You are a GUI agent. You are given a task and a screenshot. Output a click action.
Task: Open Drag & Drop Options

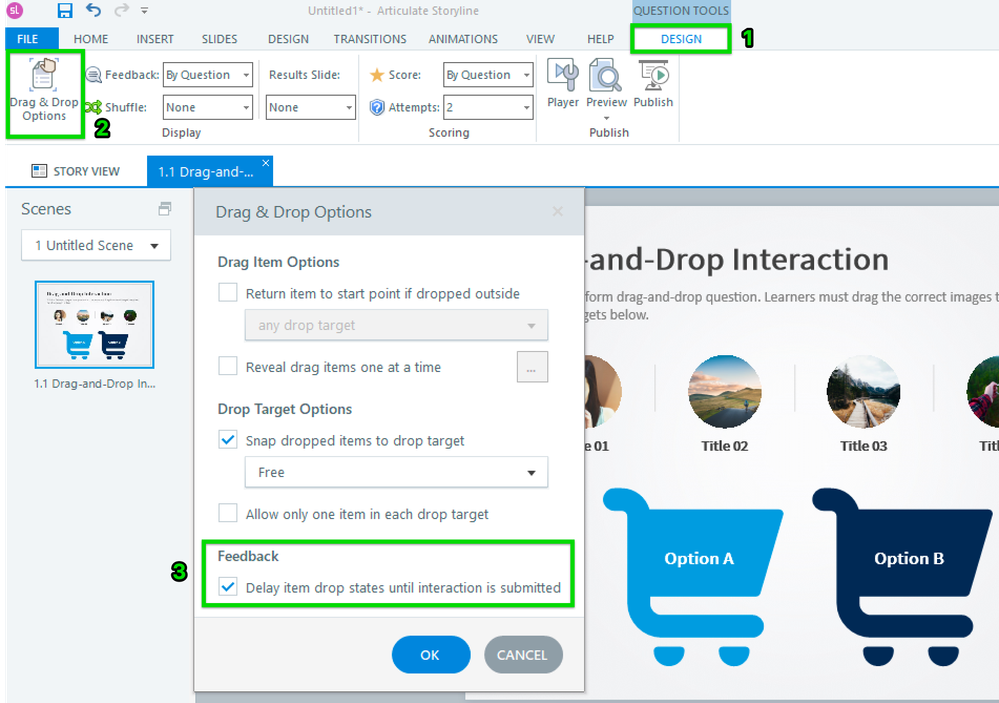tap(44, 93)
